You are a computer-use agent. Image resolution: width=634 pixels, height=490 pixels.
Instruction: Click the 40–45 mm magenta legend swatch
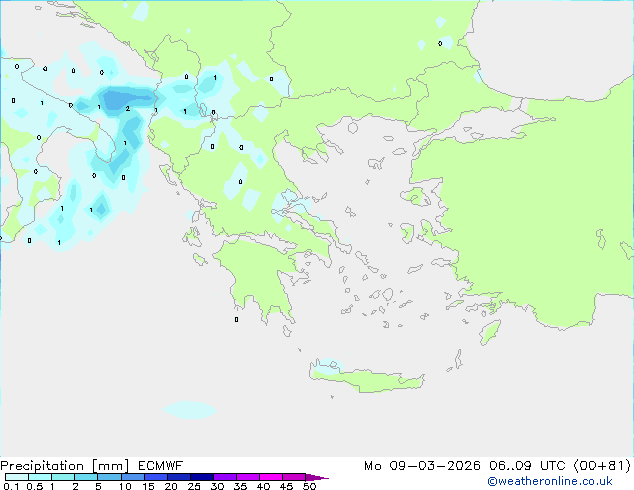(271, 477)
